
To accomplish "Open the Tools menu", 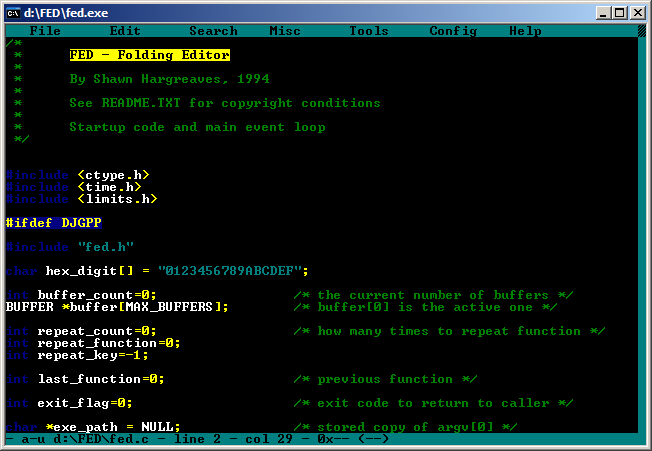I will click(x=369, y=31).
